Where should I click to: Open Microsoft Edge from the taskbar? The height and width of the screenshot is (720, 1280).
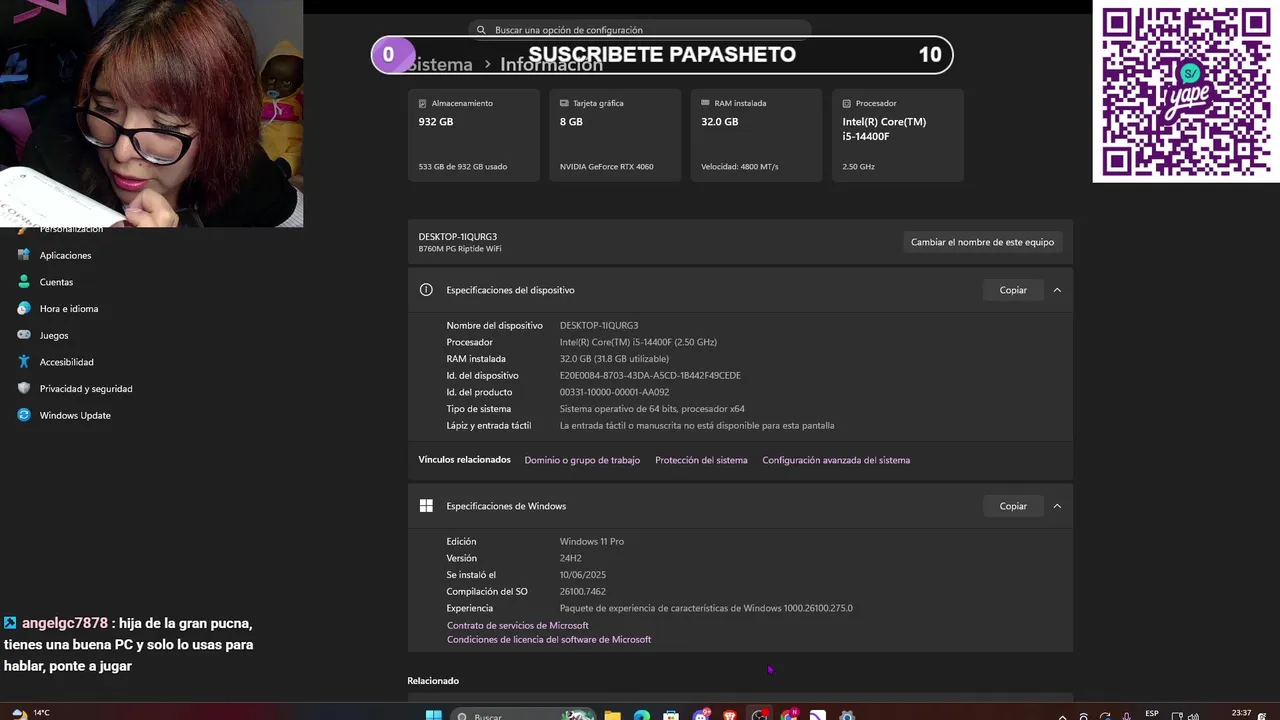coord(642,714)
